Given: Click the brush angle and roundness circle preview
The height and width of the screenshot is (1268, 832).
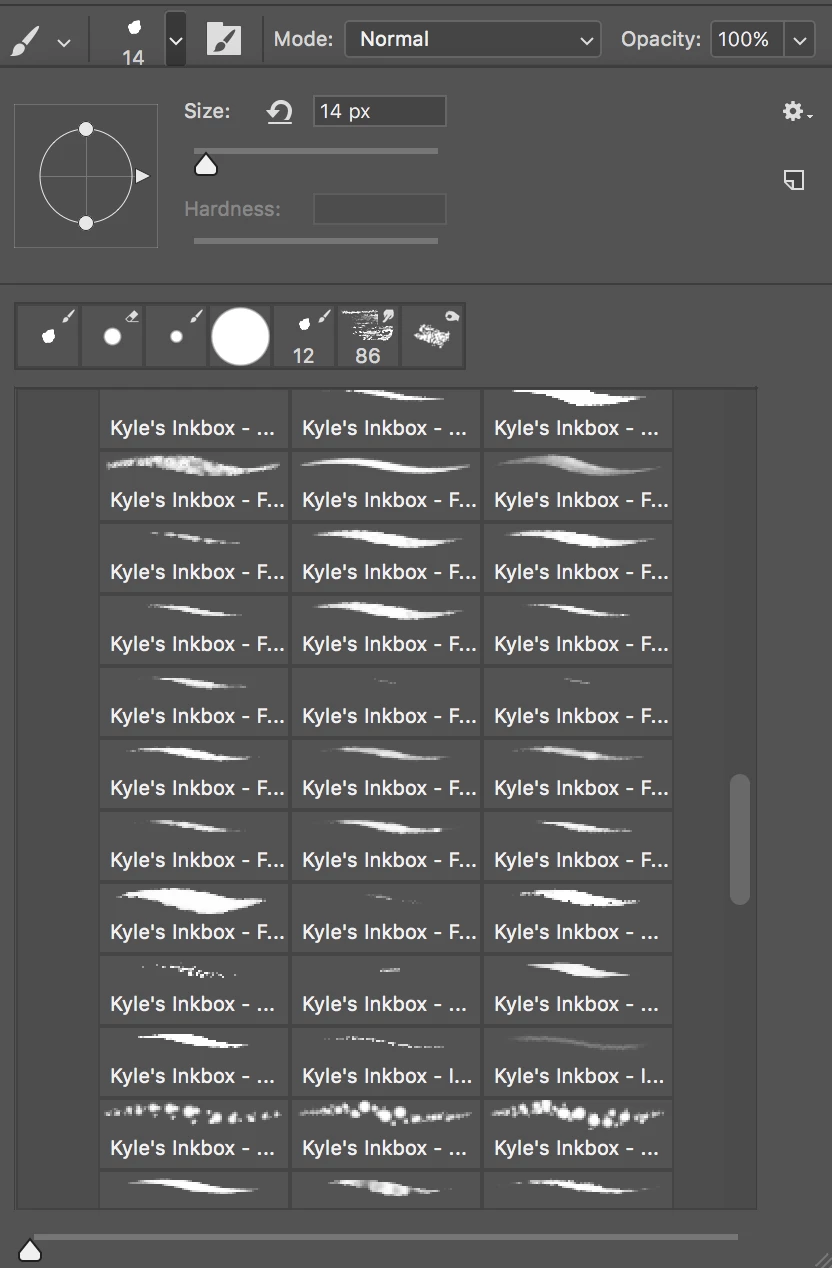Looking at the screenshot, I should pos(86,176).
